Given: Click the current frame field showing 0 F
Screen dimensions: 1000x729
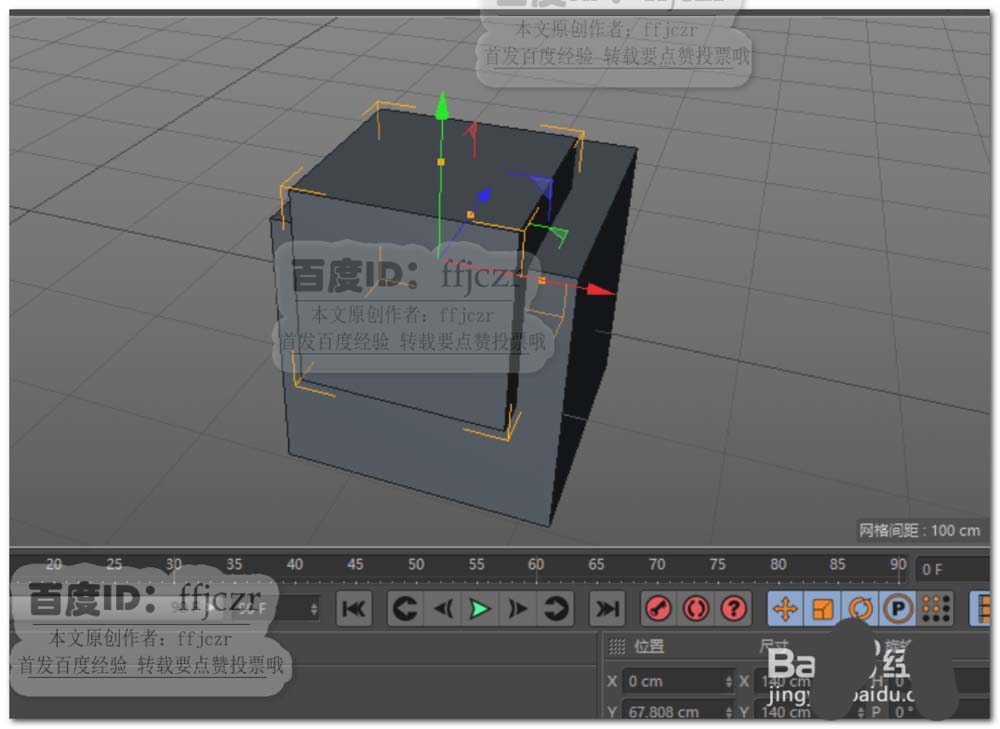Looking at the screenshot, I should point(953,570).
